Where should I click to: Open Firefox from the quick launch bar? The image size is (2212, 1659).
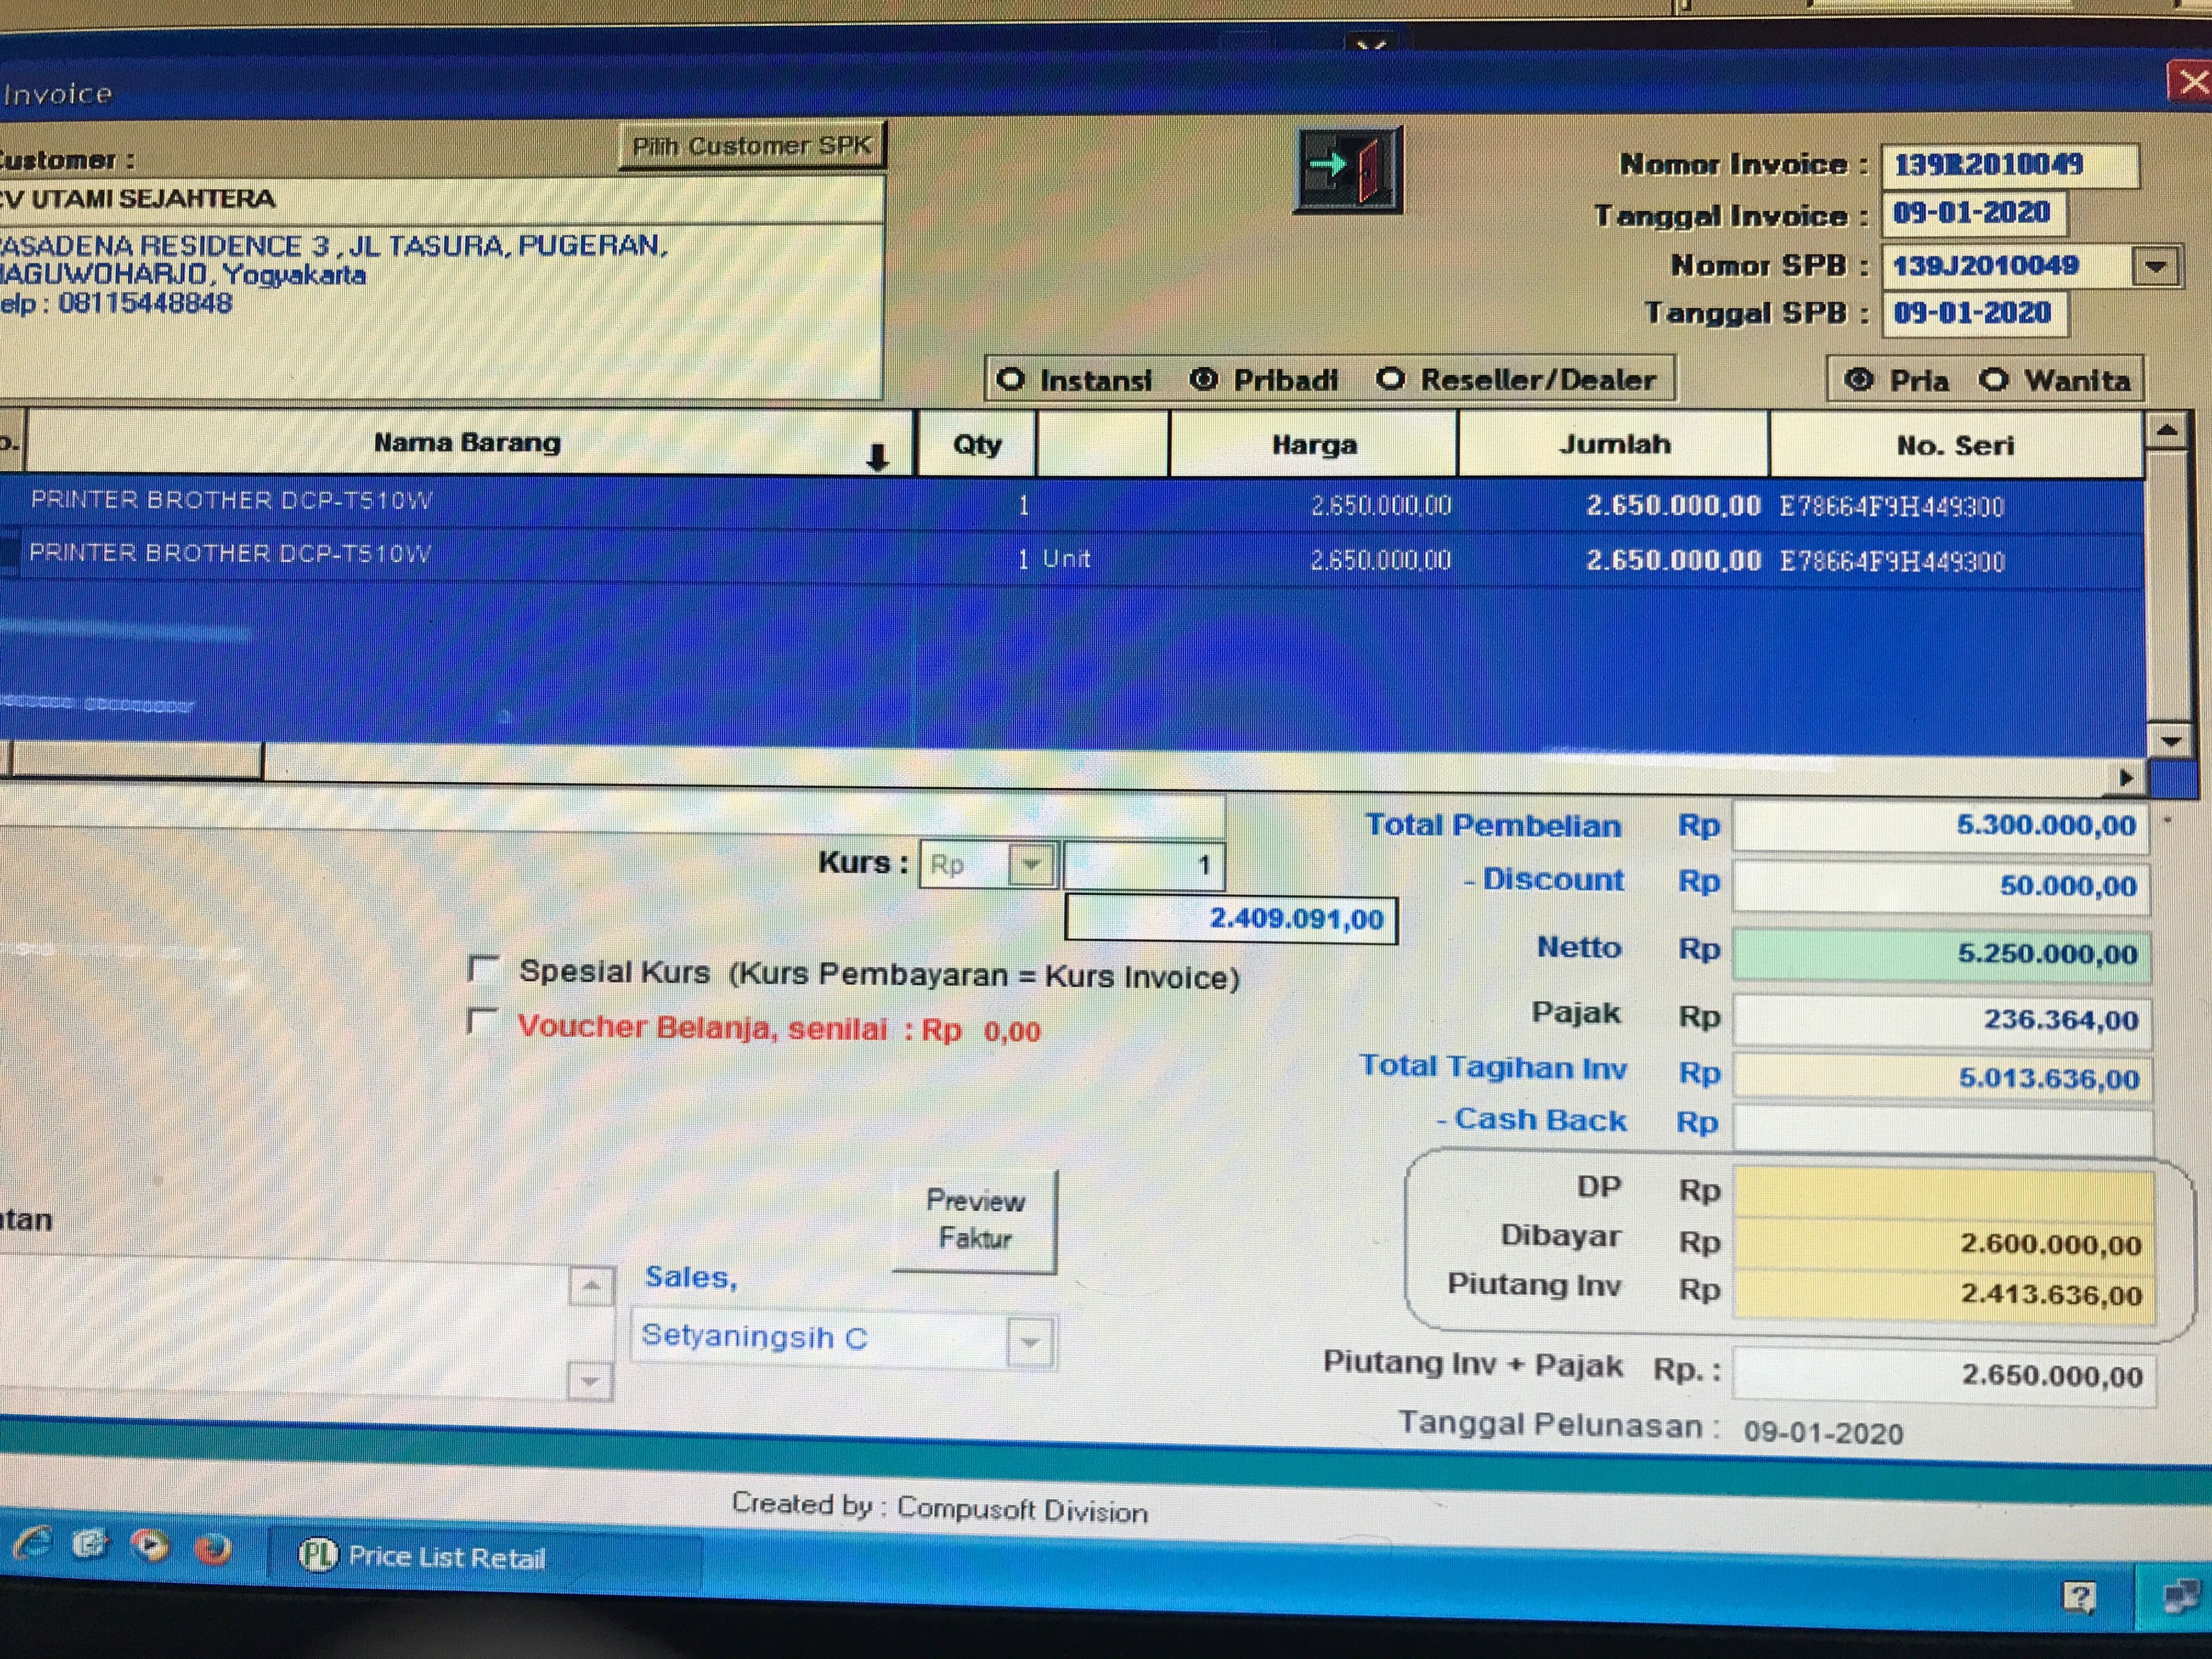tap(212, 1549)
